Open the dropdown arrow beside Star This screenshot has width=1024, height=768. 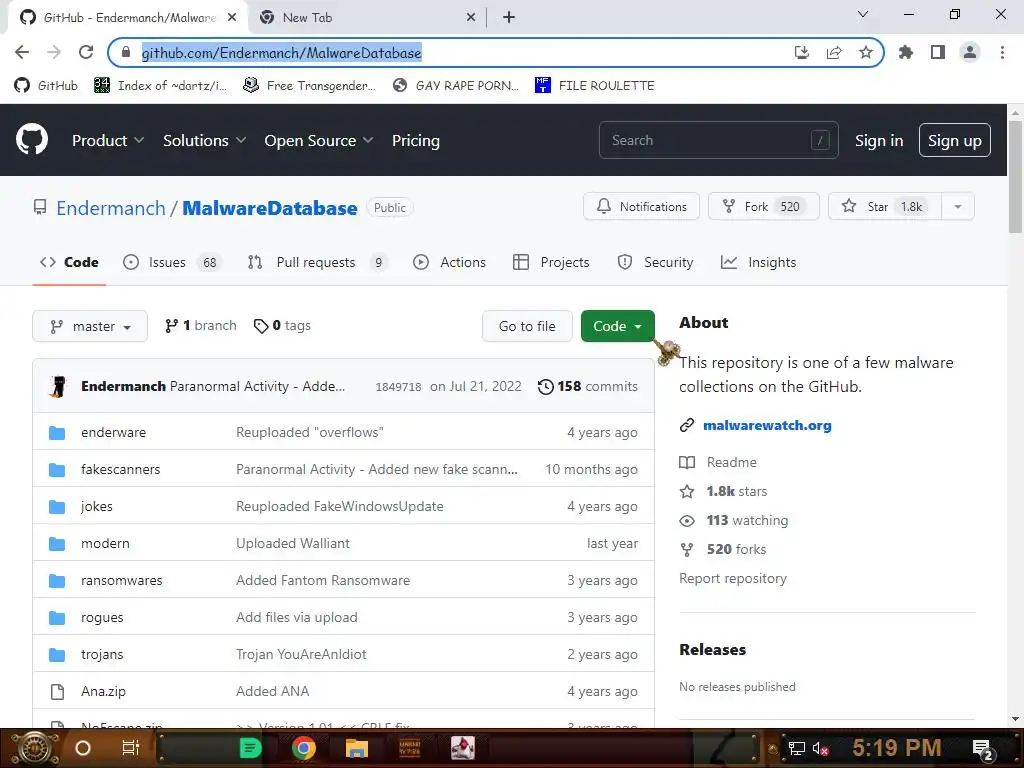957,206
